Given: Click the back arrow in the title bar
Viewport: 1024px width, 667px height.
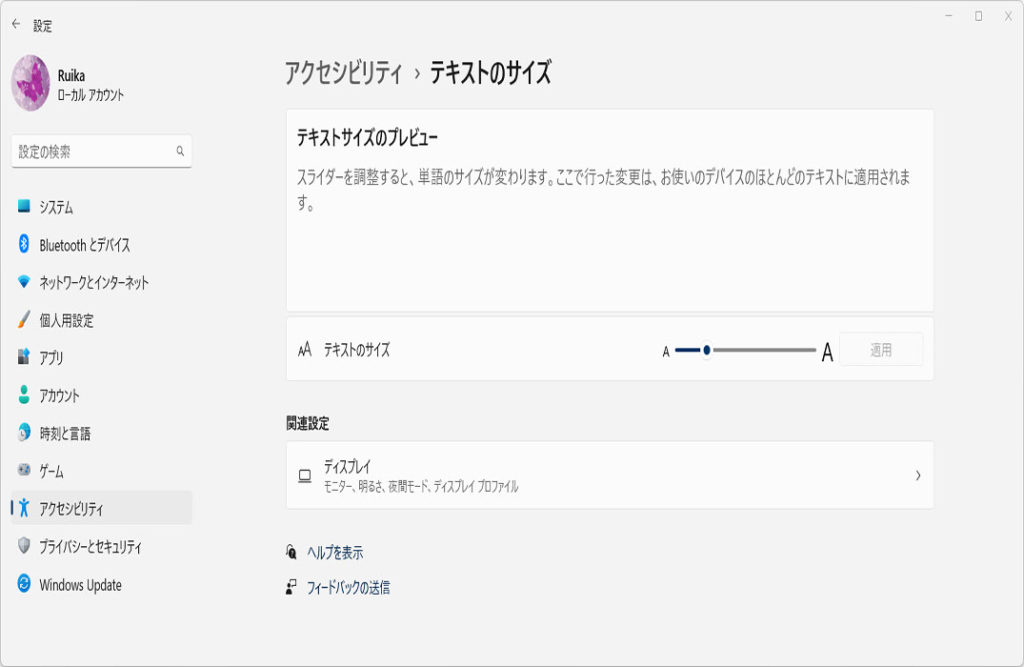Looking at the screenshot, I should pyautogui.click(x=15, y=24).
